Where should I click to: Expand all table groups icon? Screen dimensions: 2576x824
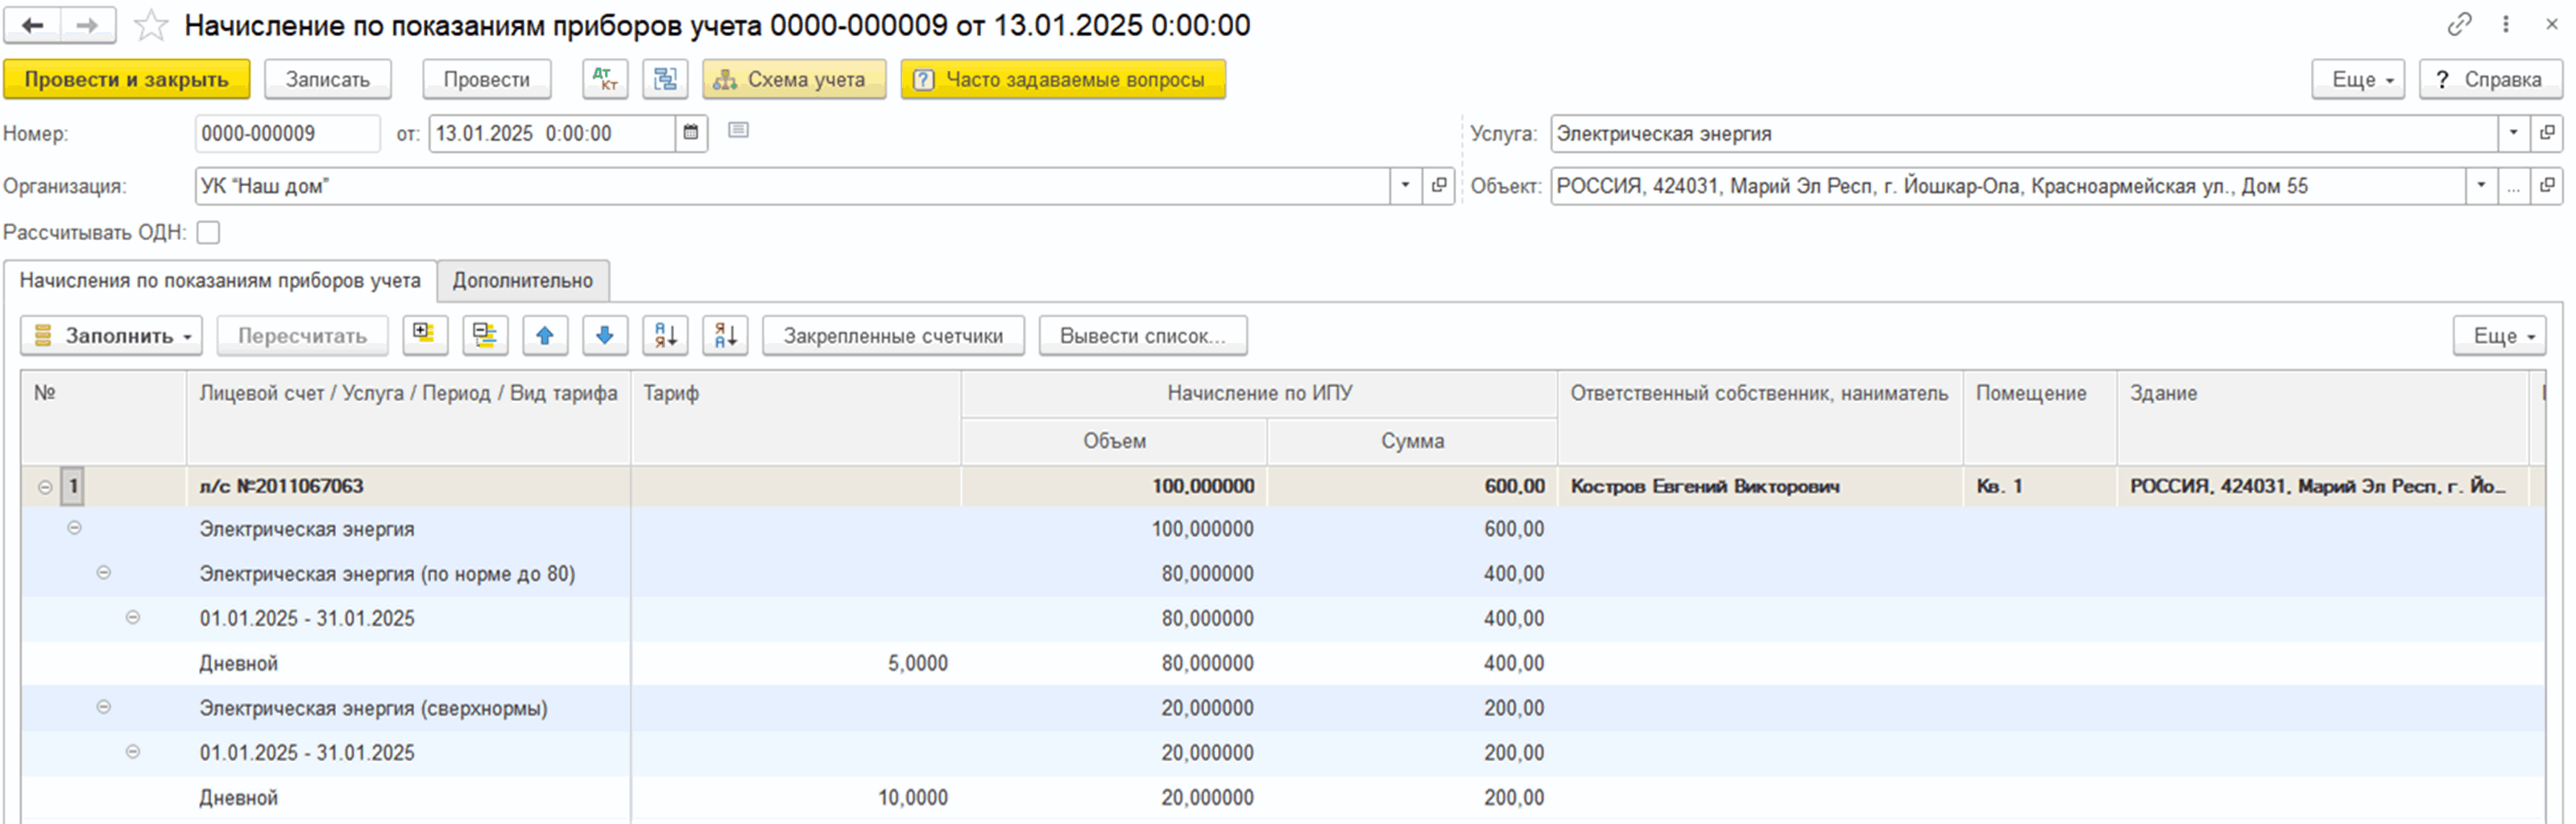(x=425, y=335)
